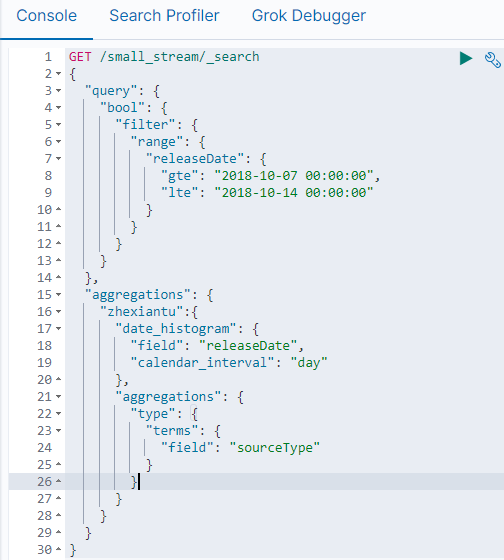Open the wrench settings menu icon

tap(493, 60)
